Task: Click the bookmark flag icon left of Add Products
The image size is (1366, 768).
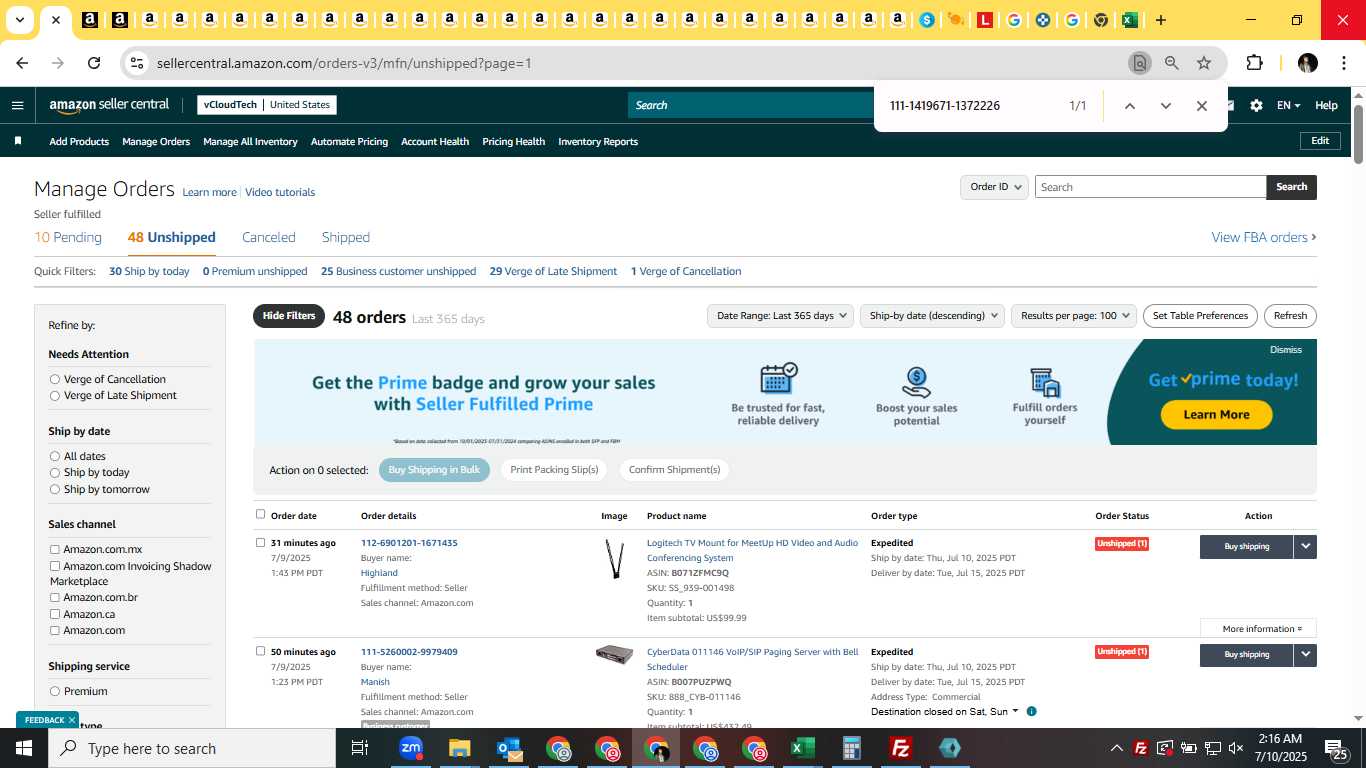Action: click(x=18, y=141)
